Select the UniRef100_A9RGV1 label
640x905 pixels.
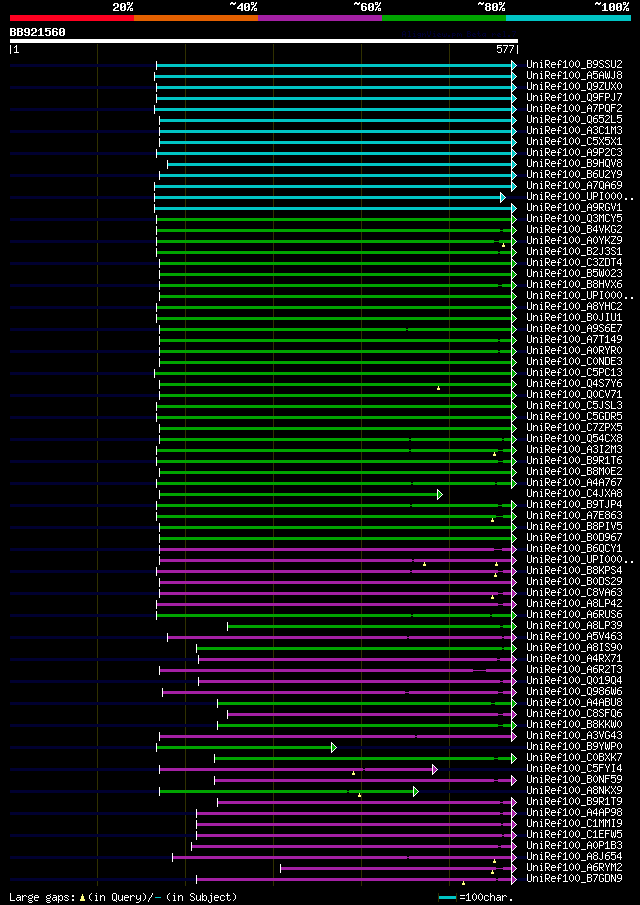(574, 208)
